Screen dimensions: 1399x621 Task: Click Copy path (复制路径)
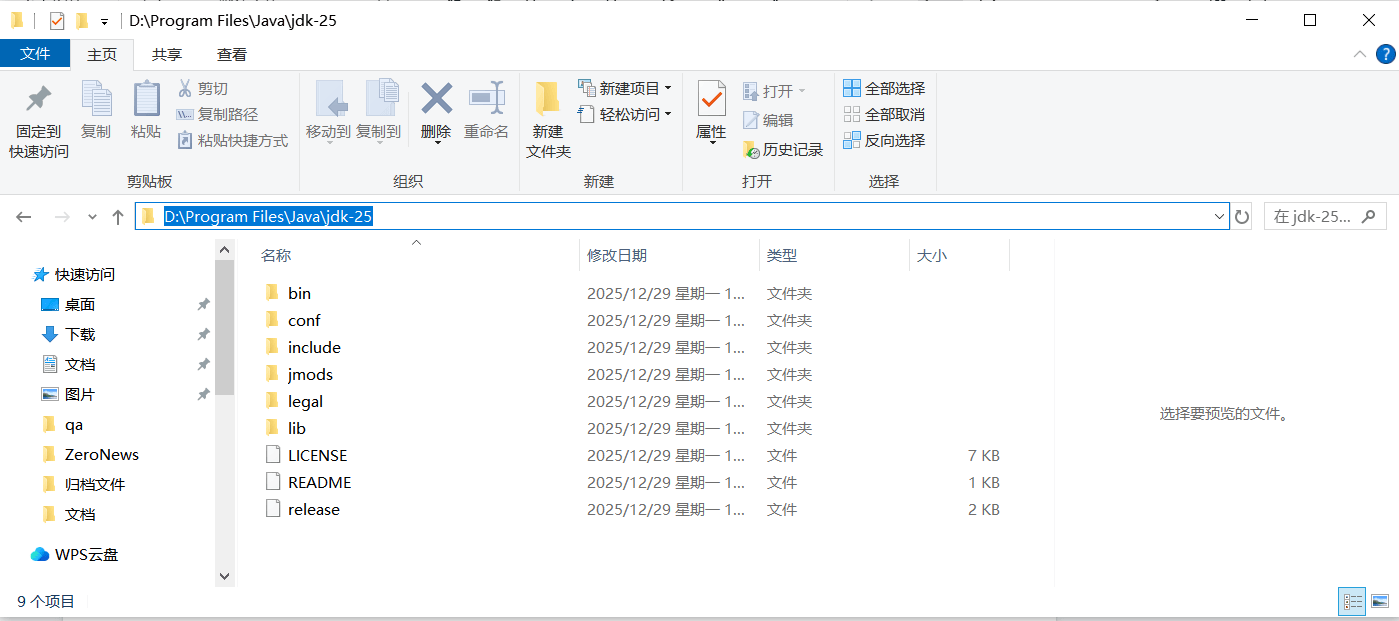(217, 114)
